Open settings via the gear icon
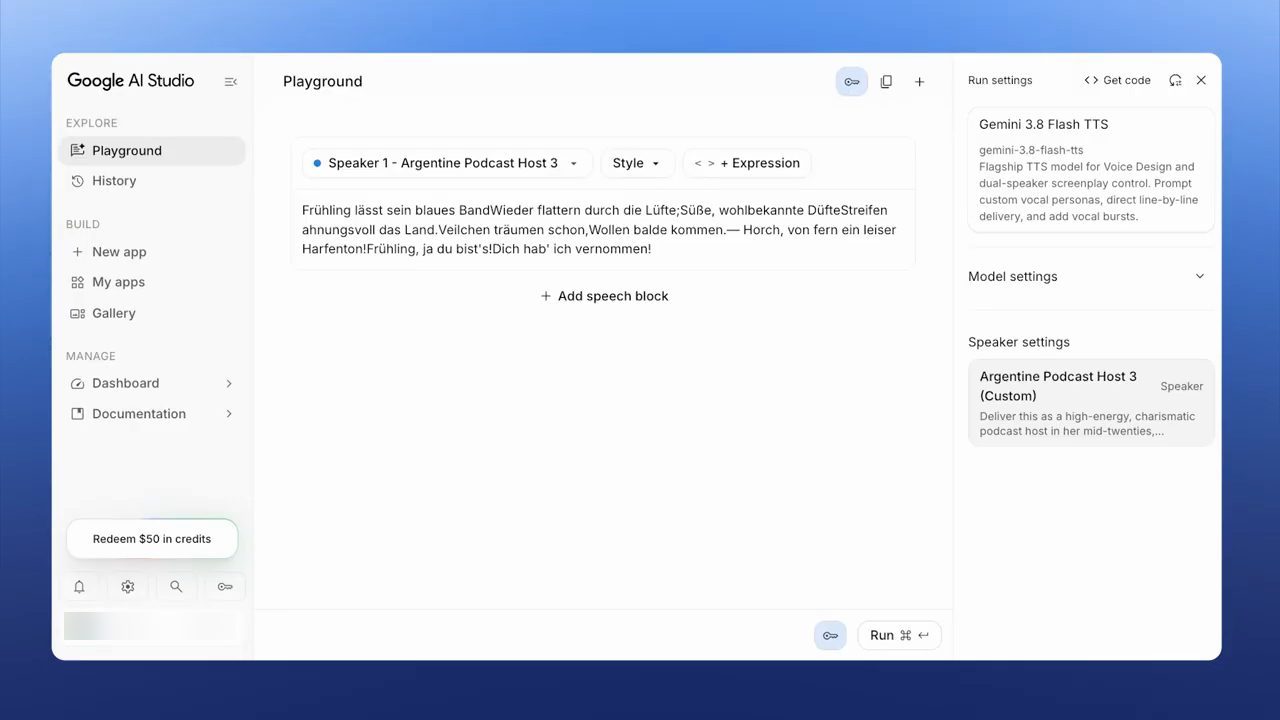1280x720 pixels. [x=128, y=587]
